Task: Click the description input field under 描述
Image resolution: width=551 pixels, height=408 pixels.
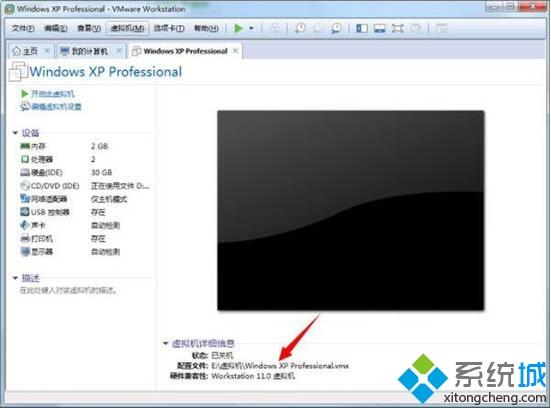Action: pos(68,290)
